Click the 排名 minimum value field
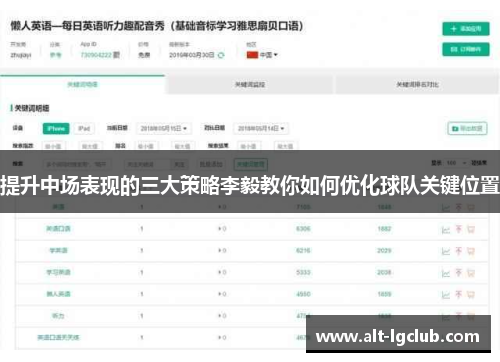This screenshot has width=500, height=362. coord(146,146)
